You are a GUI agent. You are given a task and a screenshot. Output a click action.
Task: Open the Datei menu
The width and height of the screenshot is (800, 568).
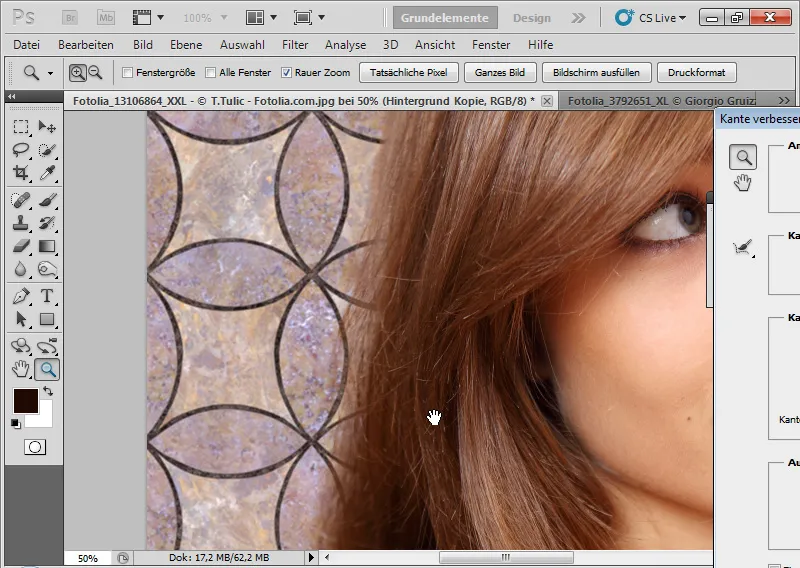[x=27, y=45]
